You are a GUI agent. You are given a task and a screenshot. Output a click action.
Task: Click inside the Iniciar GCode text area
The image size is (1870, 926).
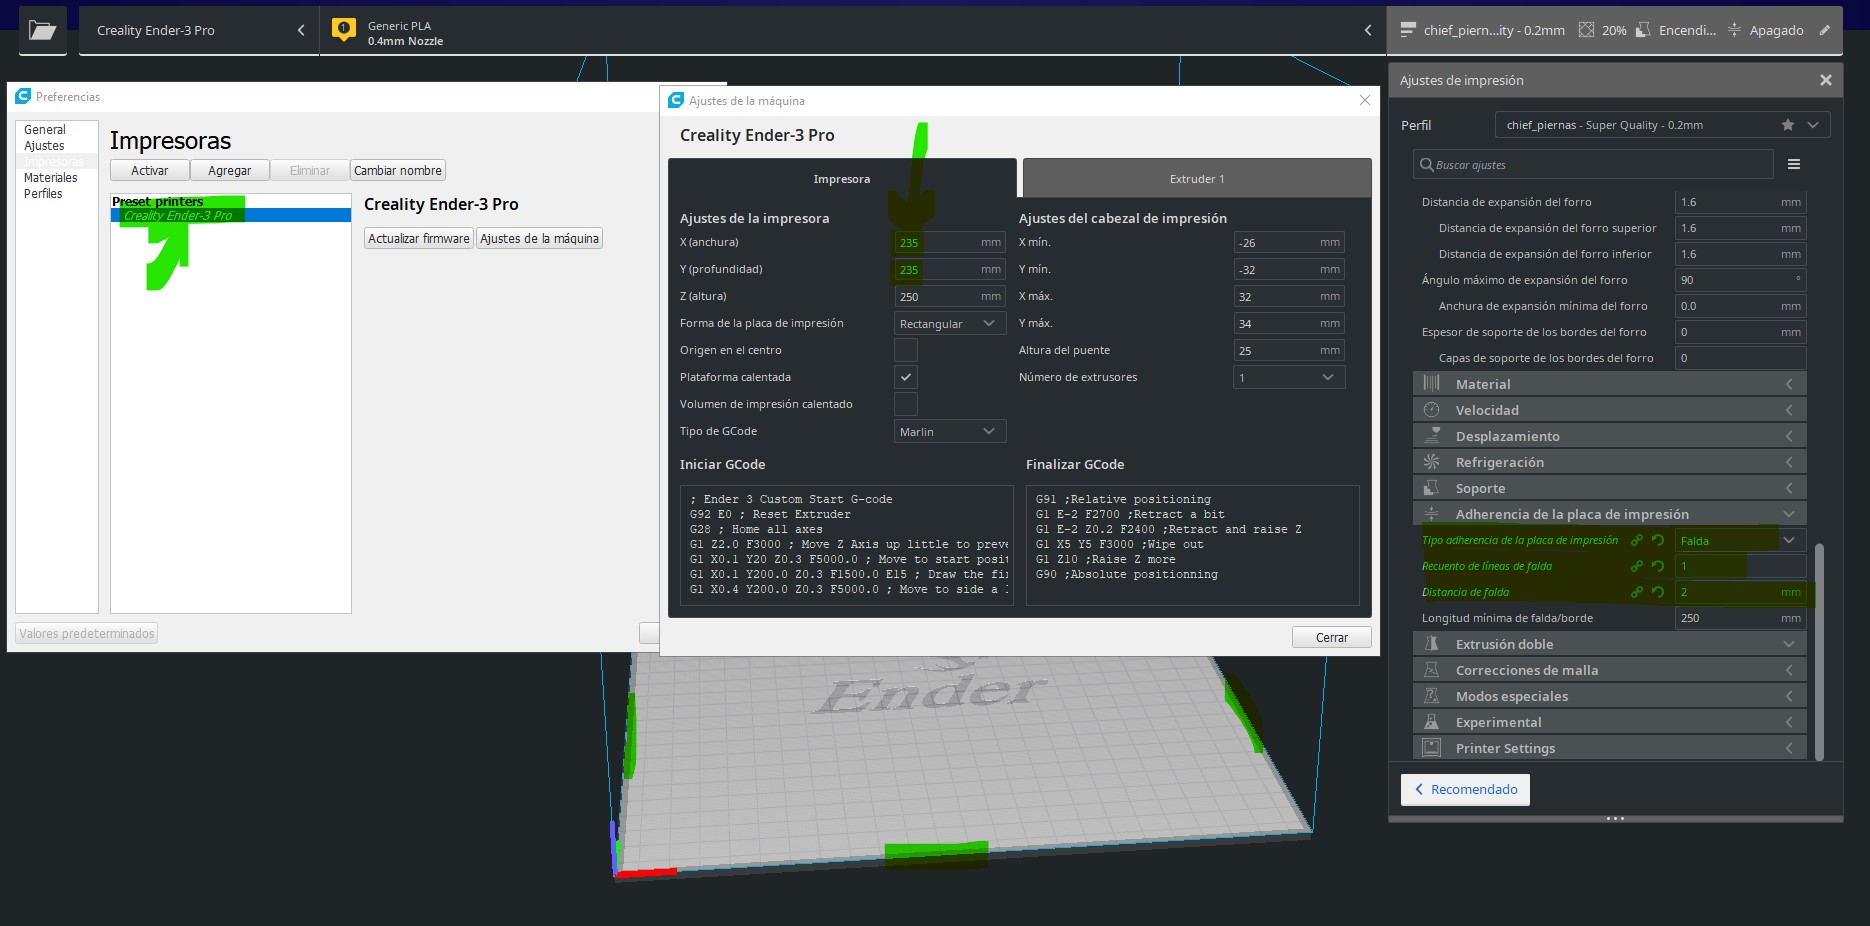pos(847,545)
